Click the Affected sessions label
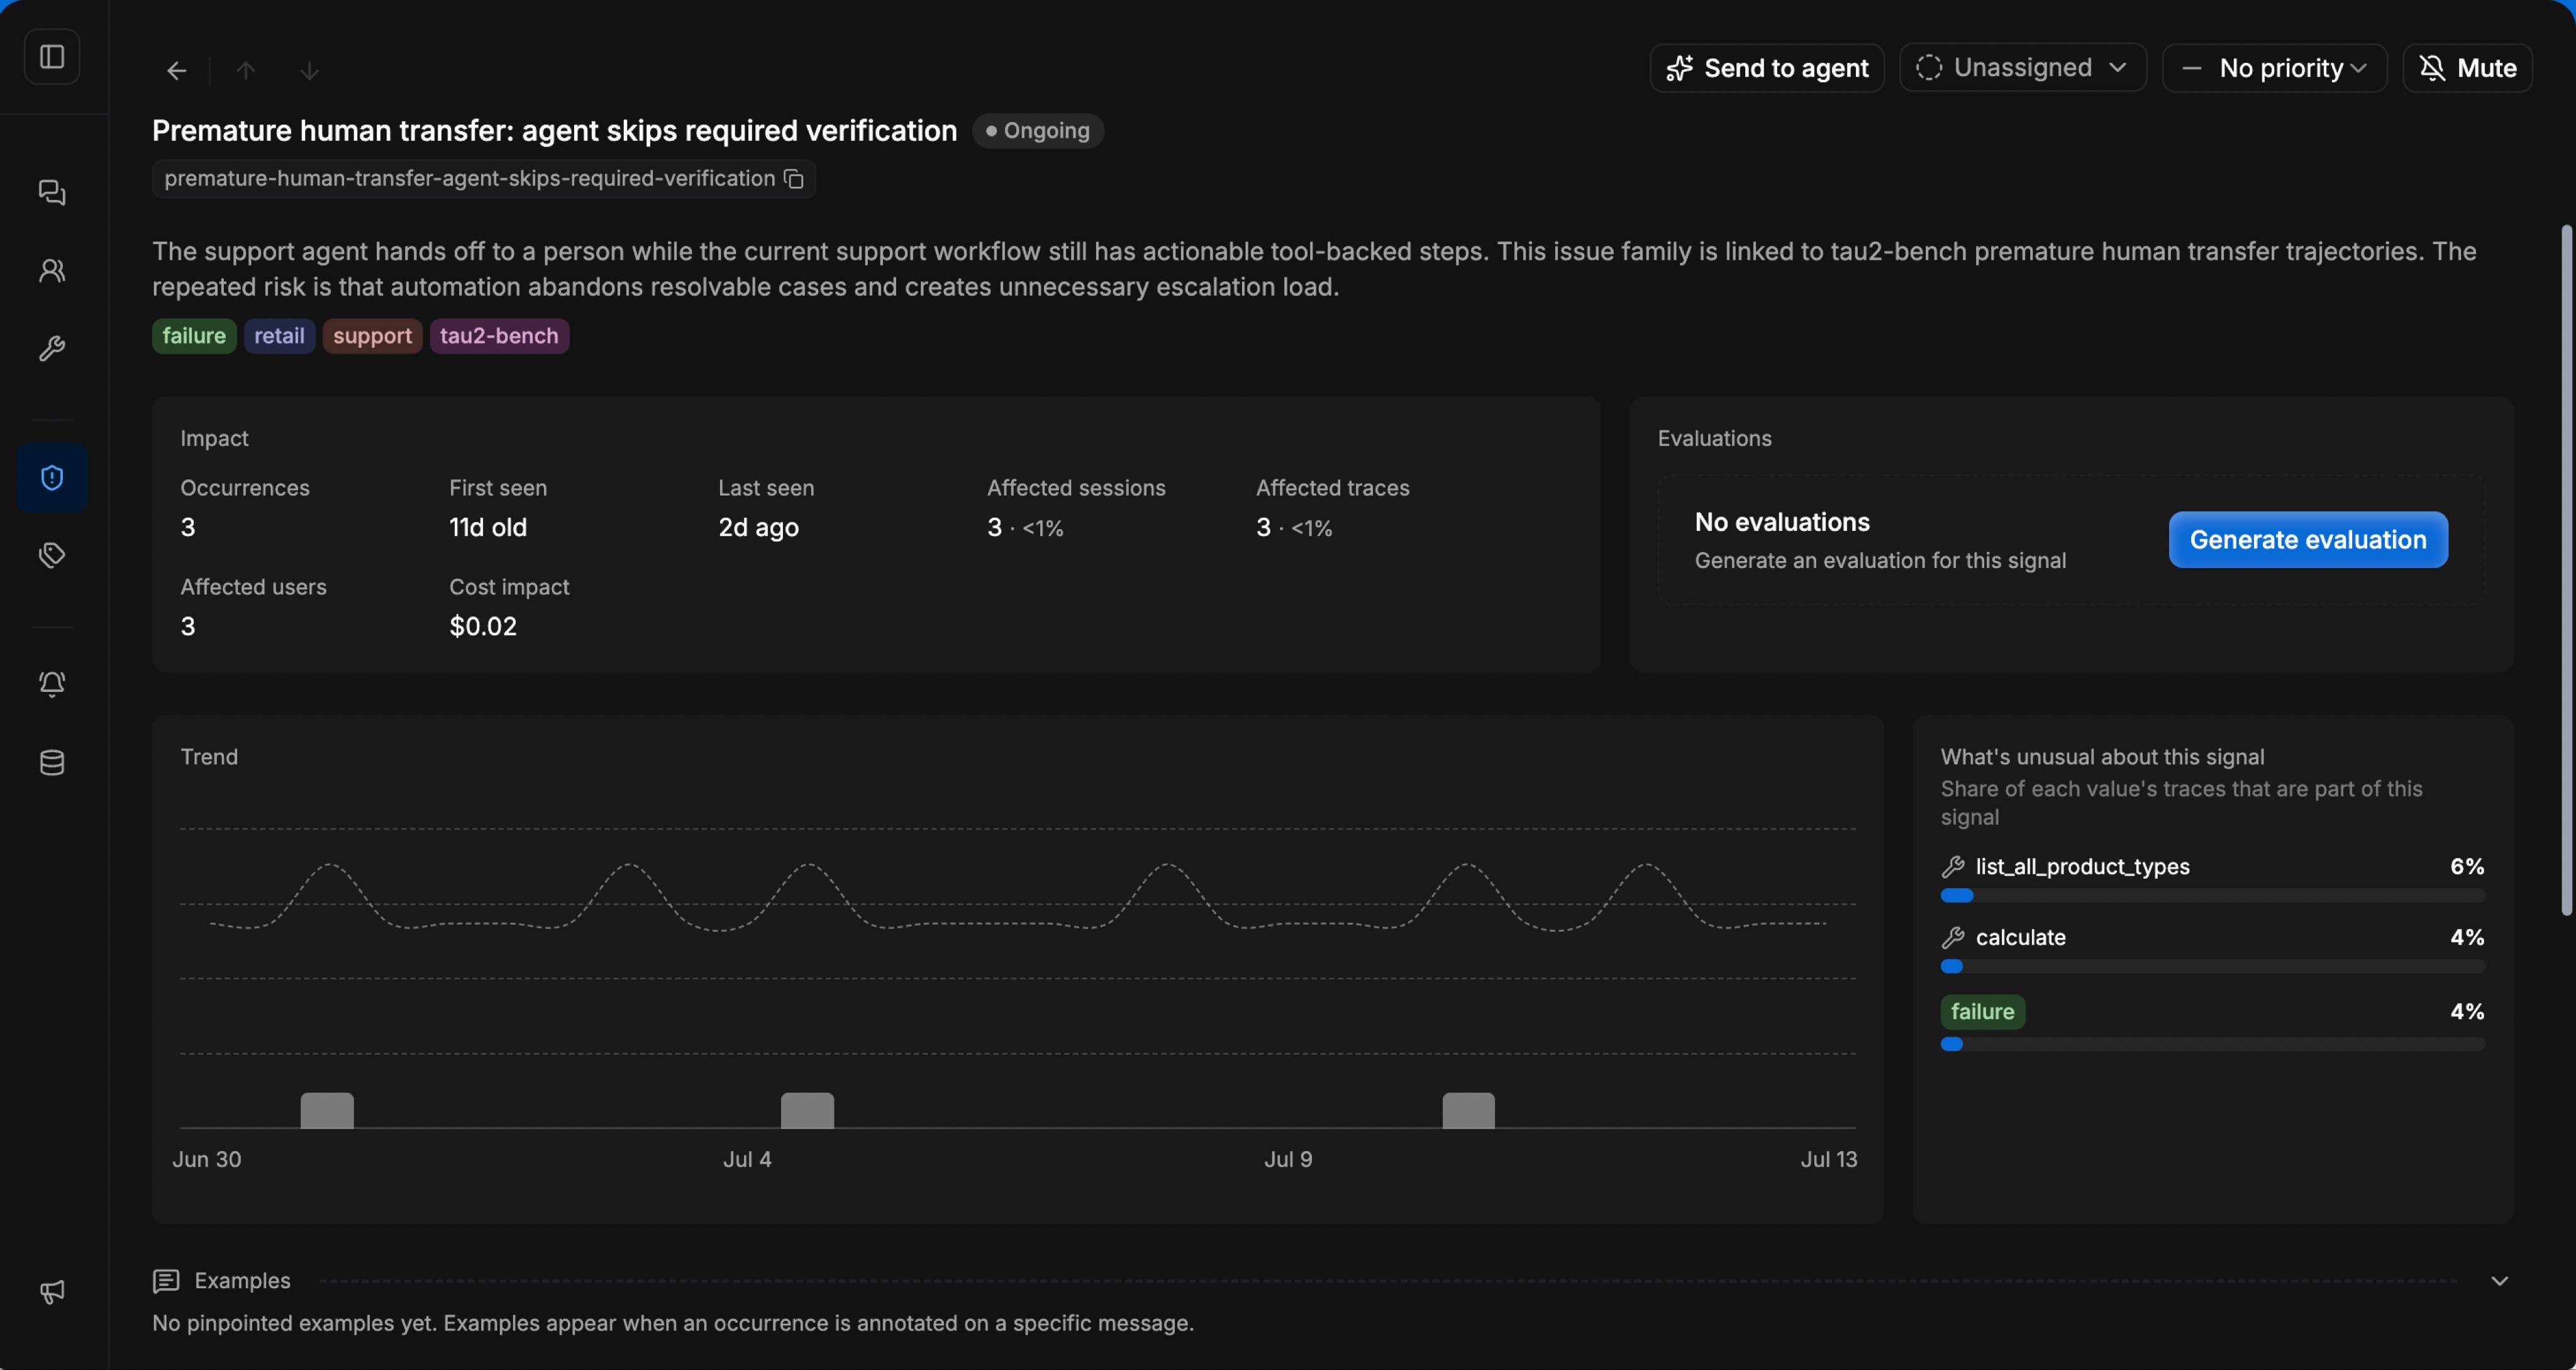Screen dimensions: 2576x1370 (1076, 488)
